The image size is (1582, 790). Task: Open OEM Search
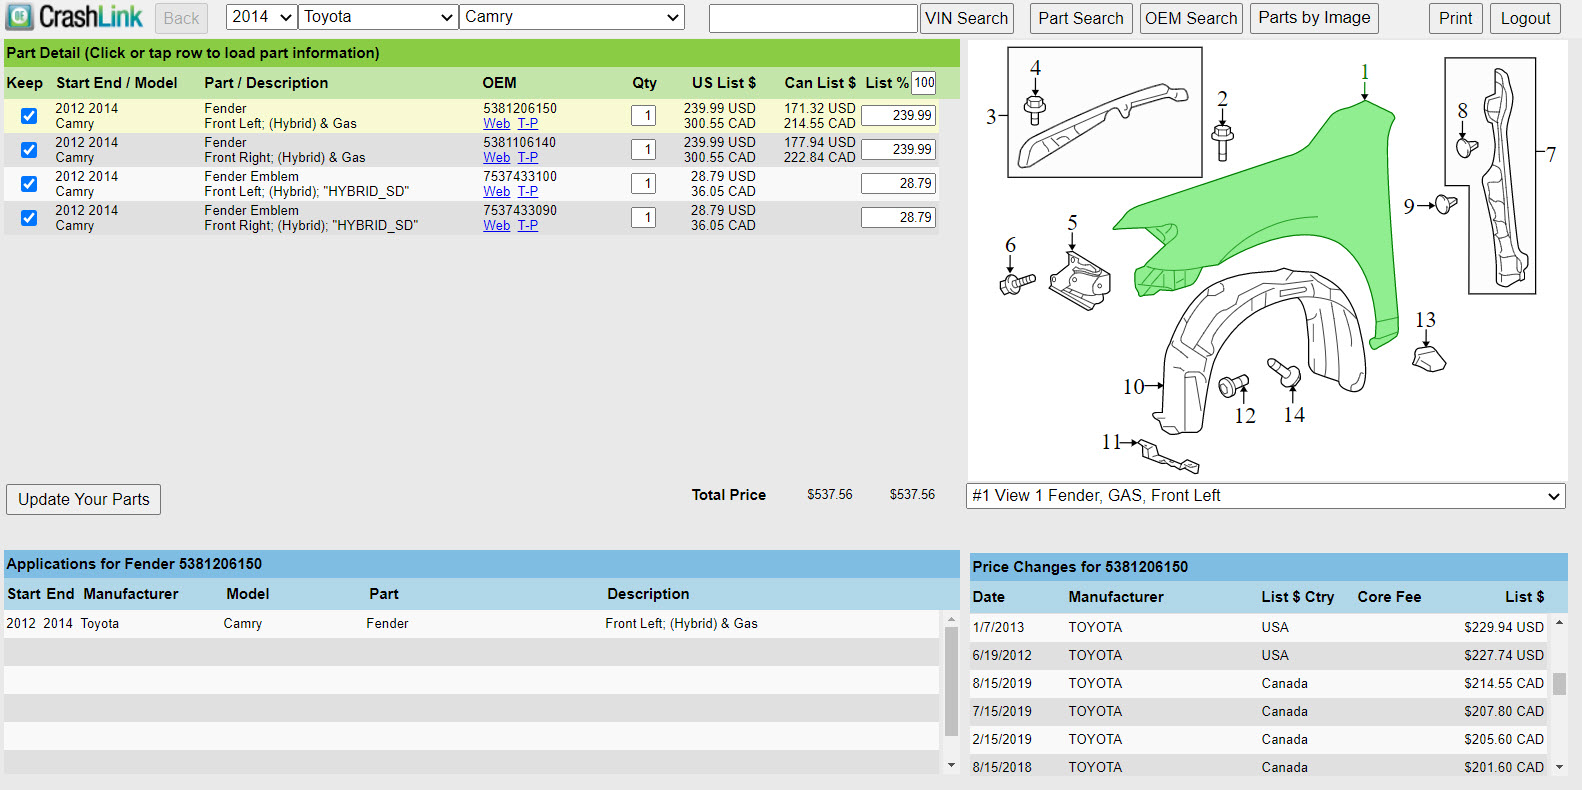[x=1191, y=18]
